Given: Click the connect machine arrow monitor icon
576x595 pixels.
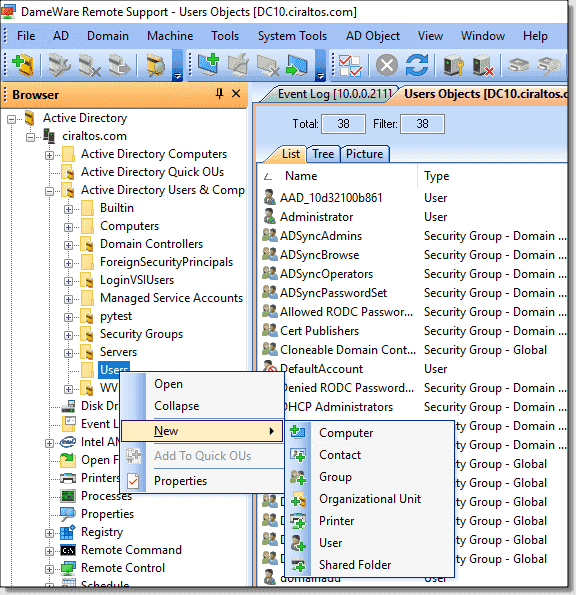Looking at the screenshot, I should click(x=297, y=65).
